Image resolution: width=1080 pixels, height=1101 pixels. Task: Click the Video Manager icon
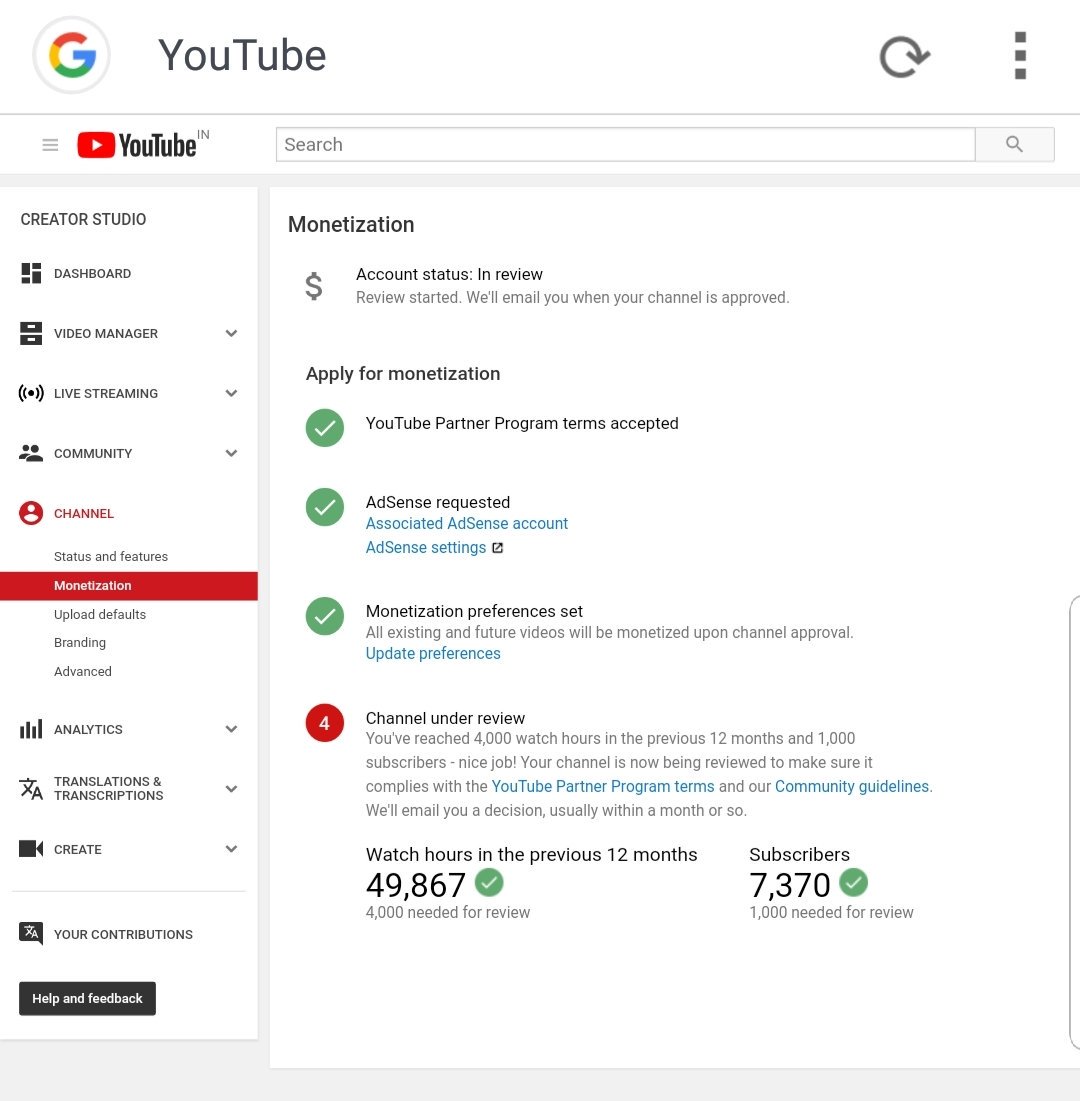coord(31,334)
